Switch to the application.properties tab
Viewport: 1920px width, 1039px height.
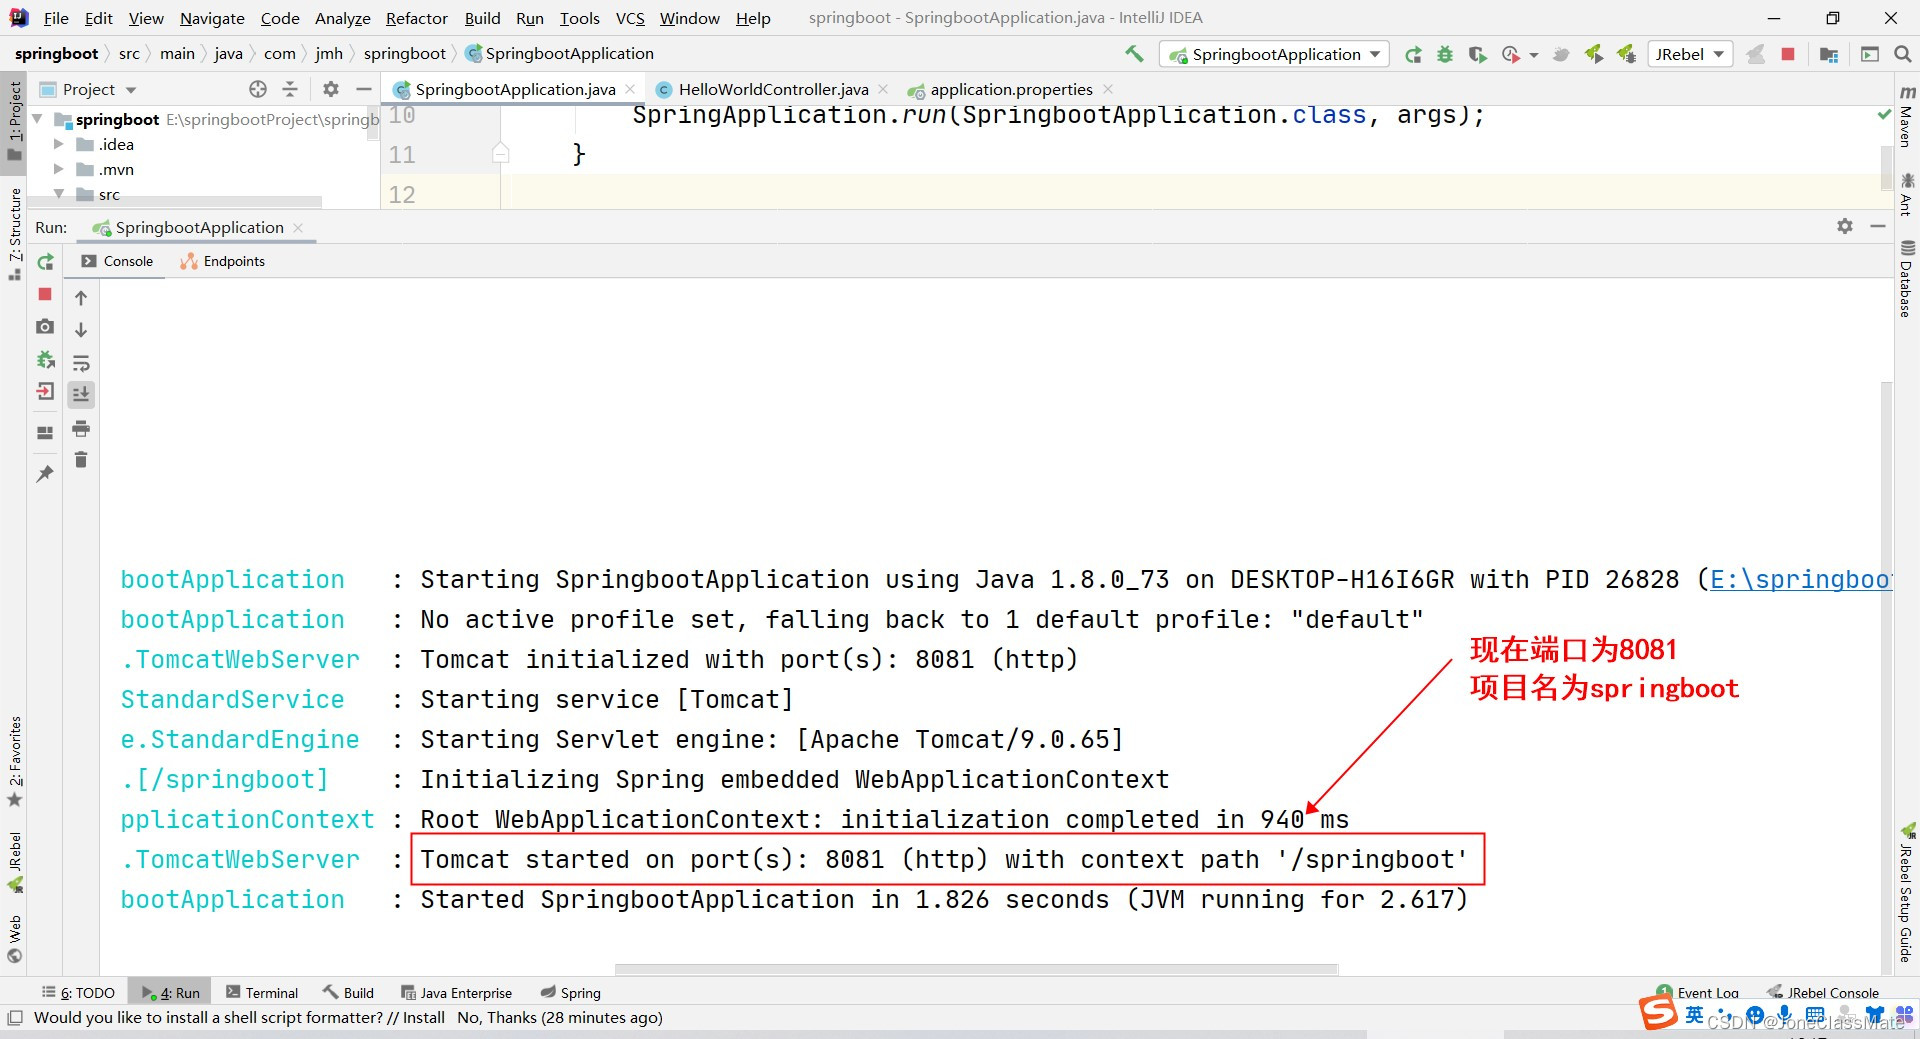[1011, 89]
